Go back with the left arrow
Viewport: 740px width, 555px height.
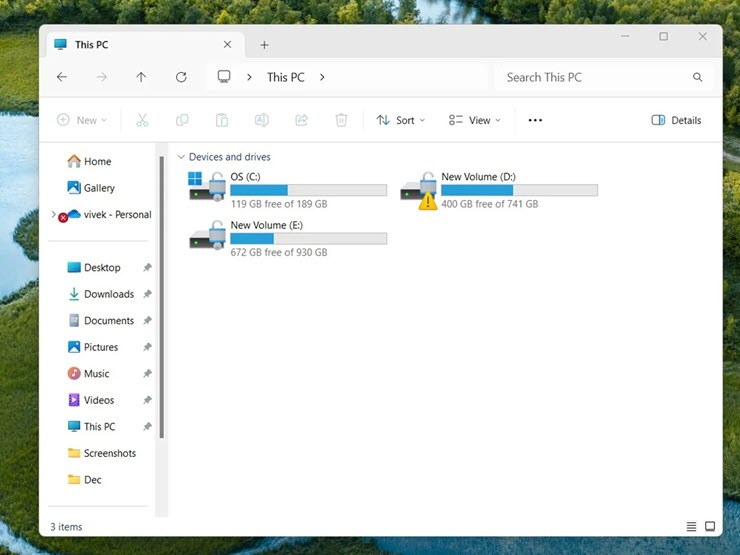[62, 77]
